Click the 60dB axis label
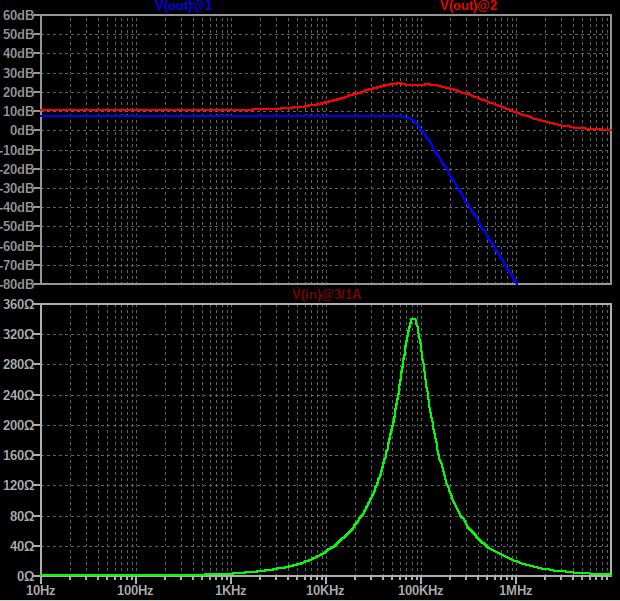The height and width of the screenshot is (601, 620). pos(18,15)
